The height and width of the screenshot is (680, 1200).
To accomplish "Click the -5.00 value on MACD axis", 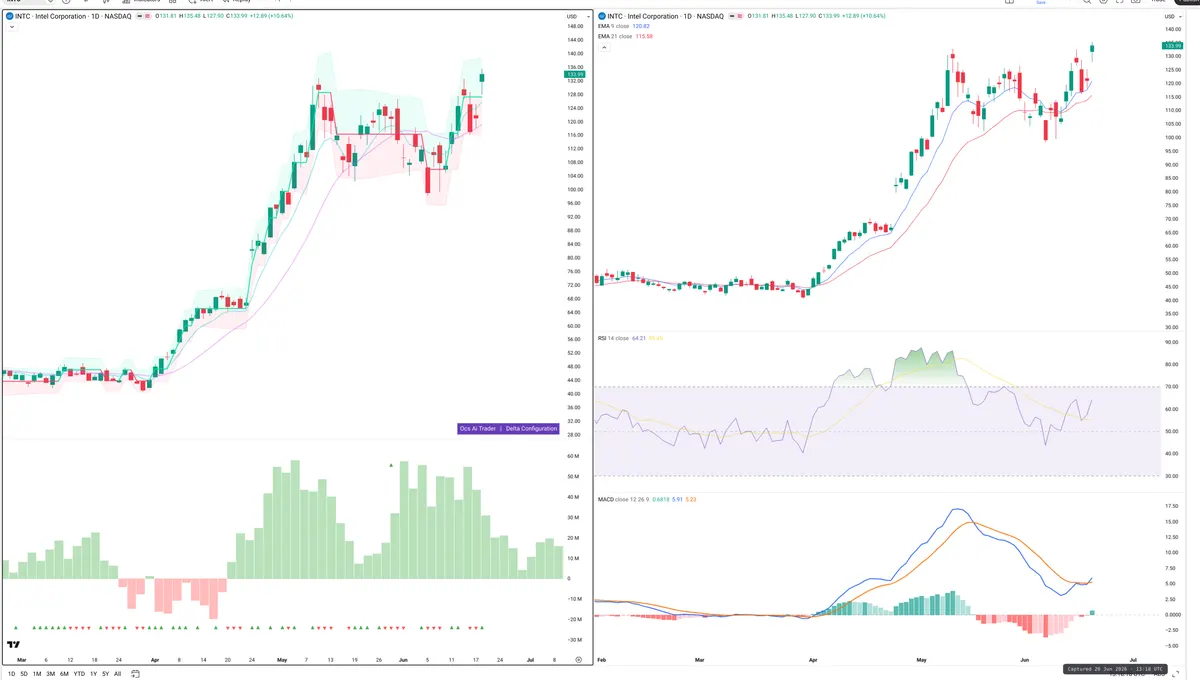I will point(1171,646).
